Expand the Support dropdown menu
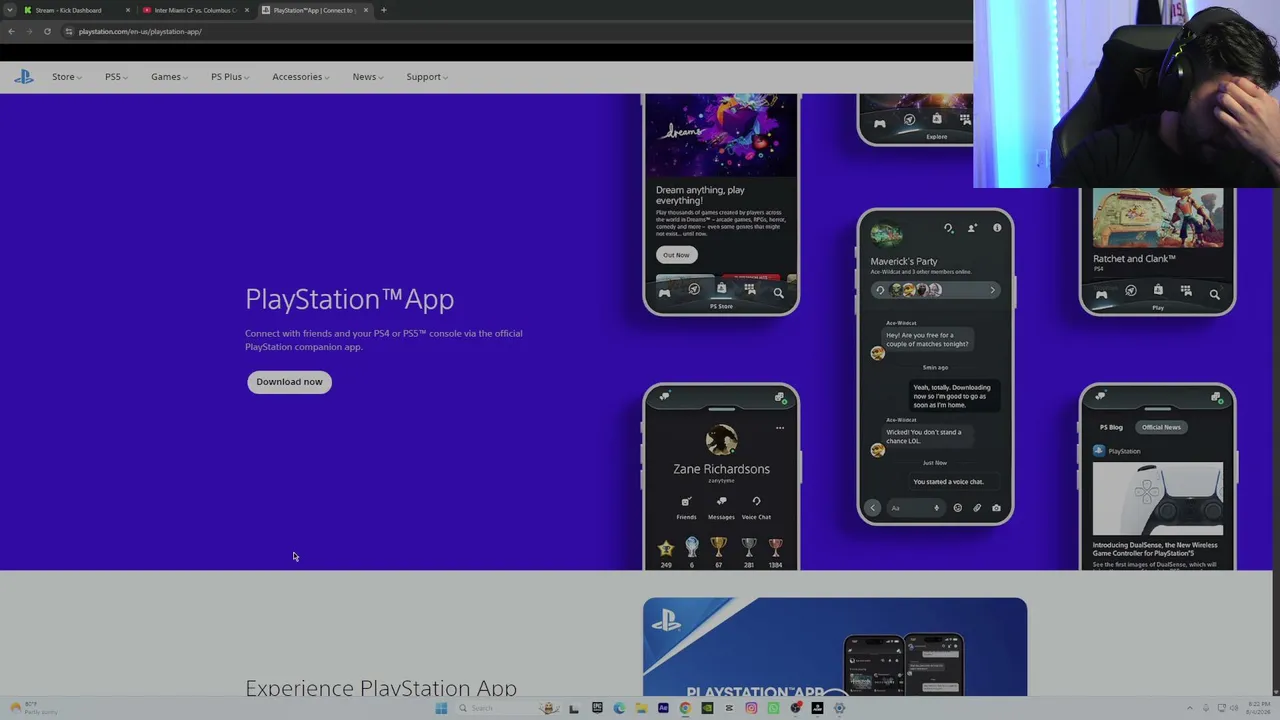The image size is (1280, 720). tap(427, 77)
